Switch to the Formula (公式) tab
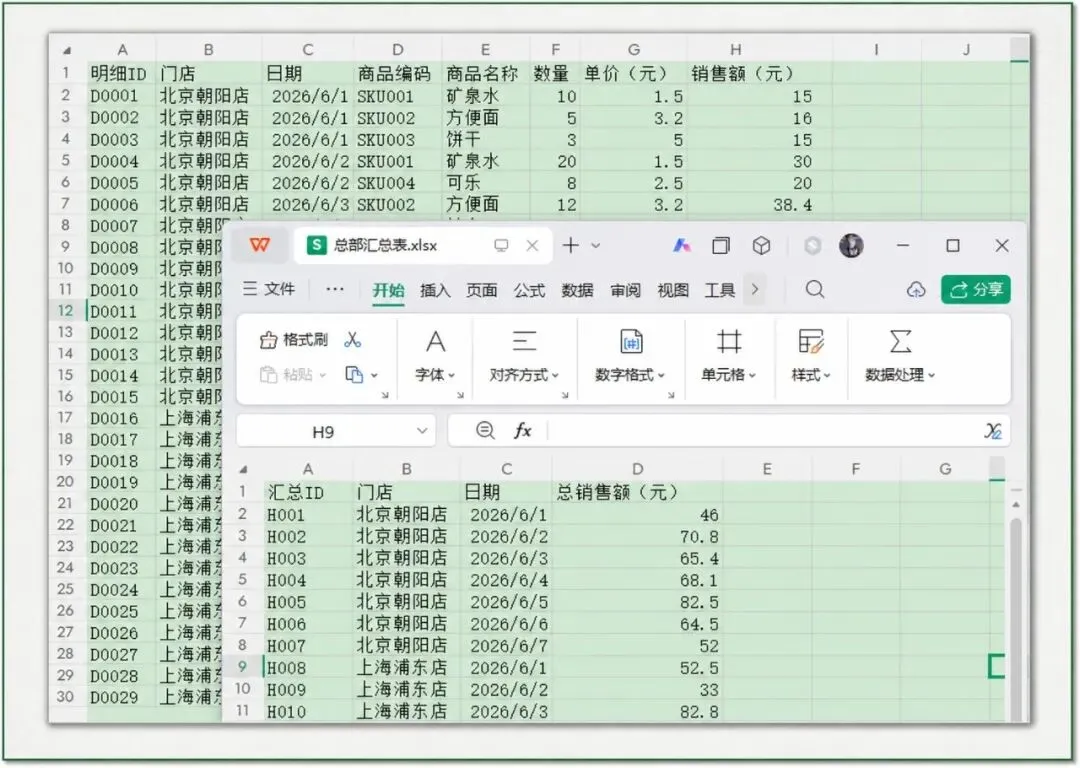 click(529, 291)
